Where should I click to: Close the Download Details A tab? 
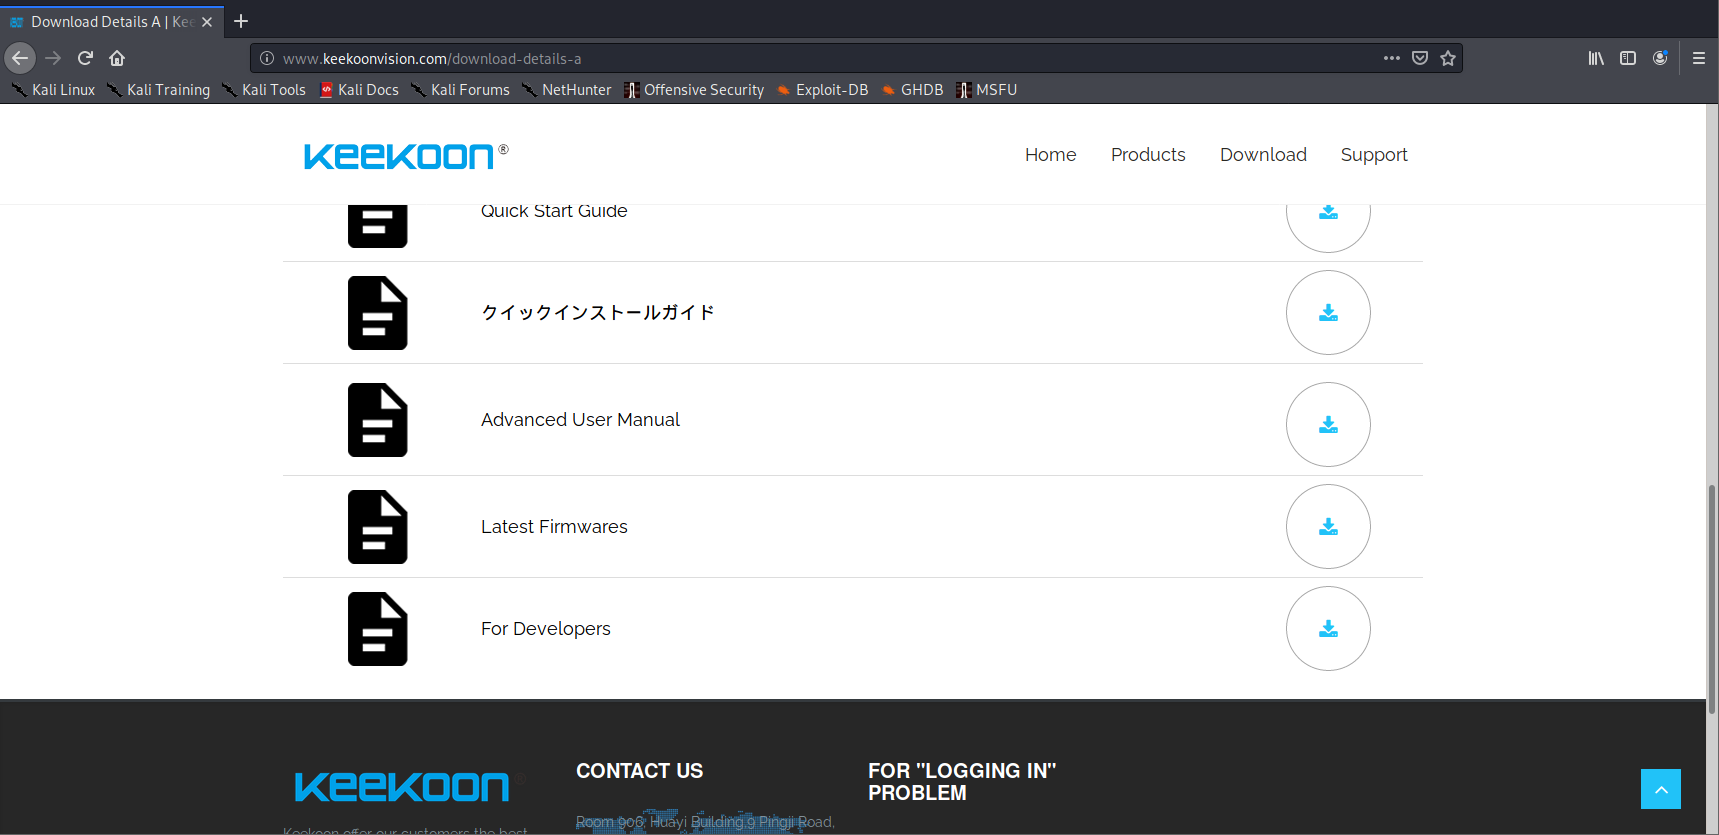[207, 22]
